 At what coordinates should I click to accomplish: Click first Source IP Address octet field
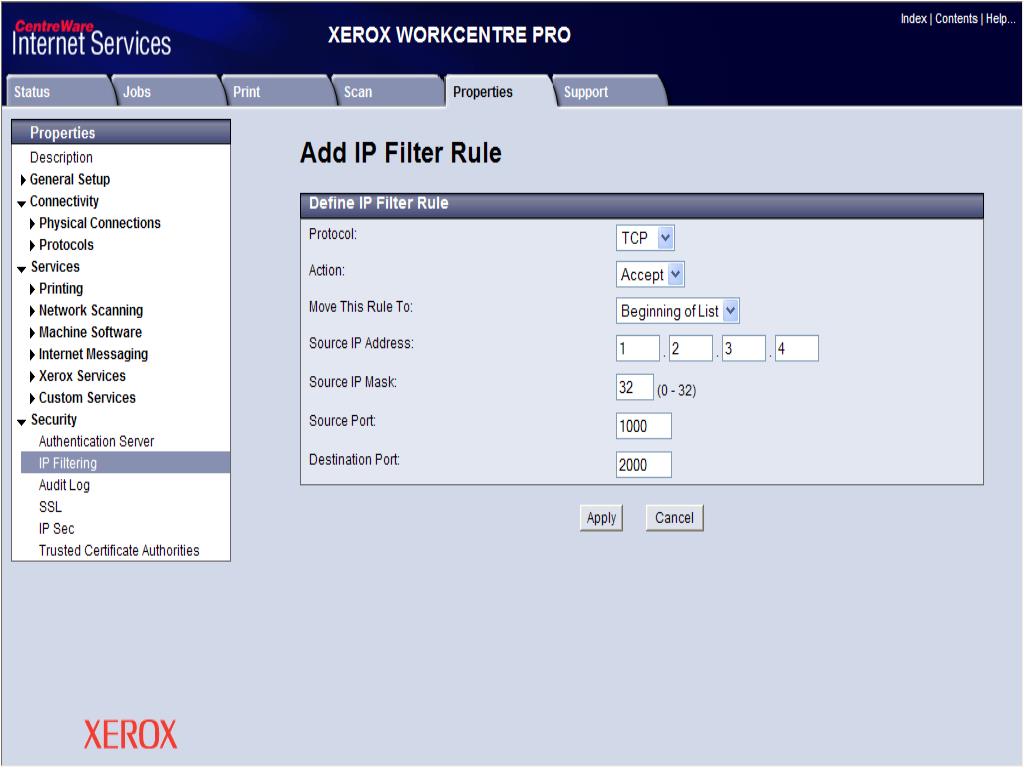coord(638,348)
